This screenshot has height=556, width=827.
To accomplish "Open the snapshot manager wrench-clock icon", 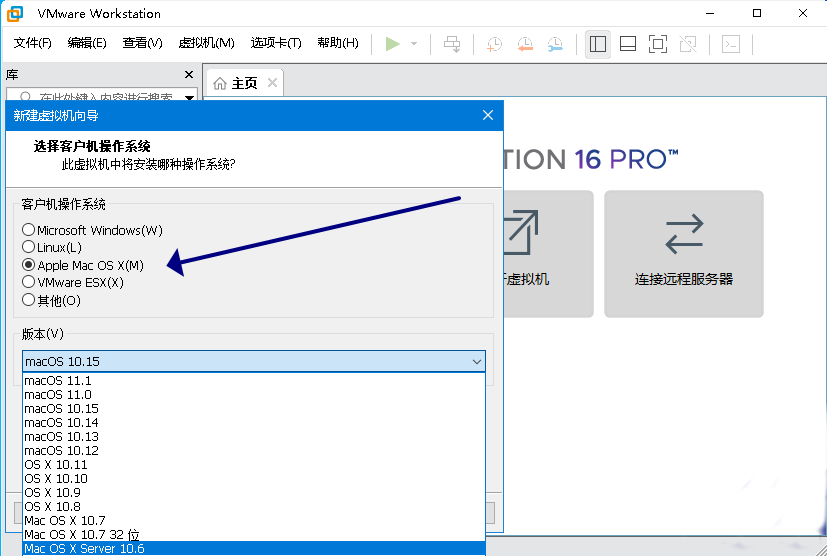I will (x=555, y=44).
